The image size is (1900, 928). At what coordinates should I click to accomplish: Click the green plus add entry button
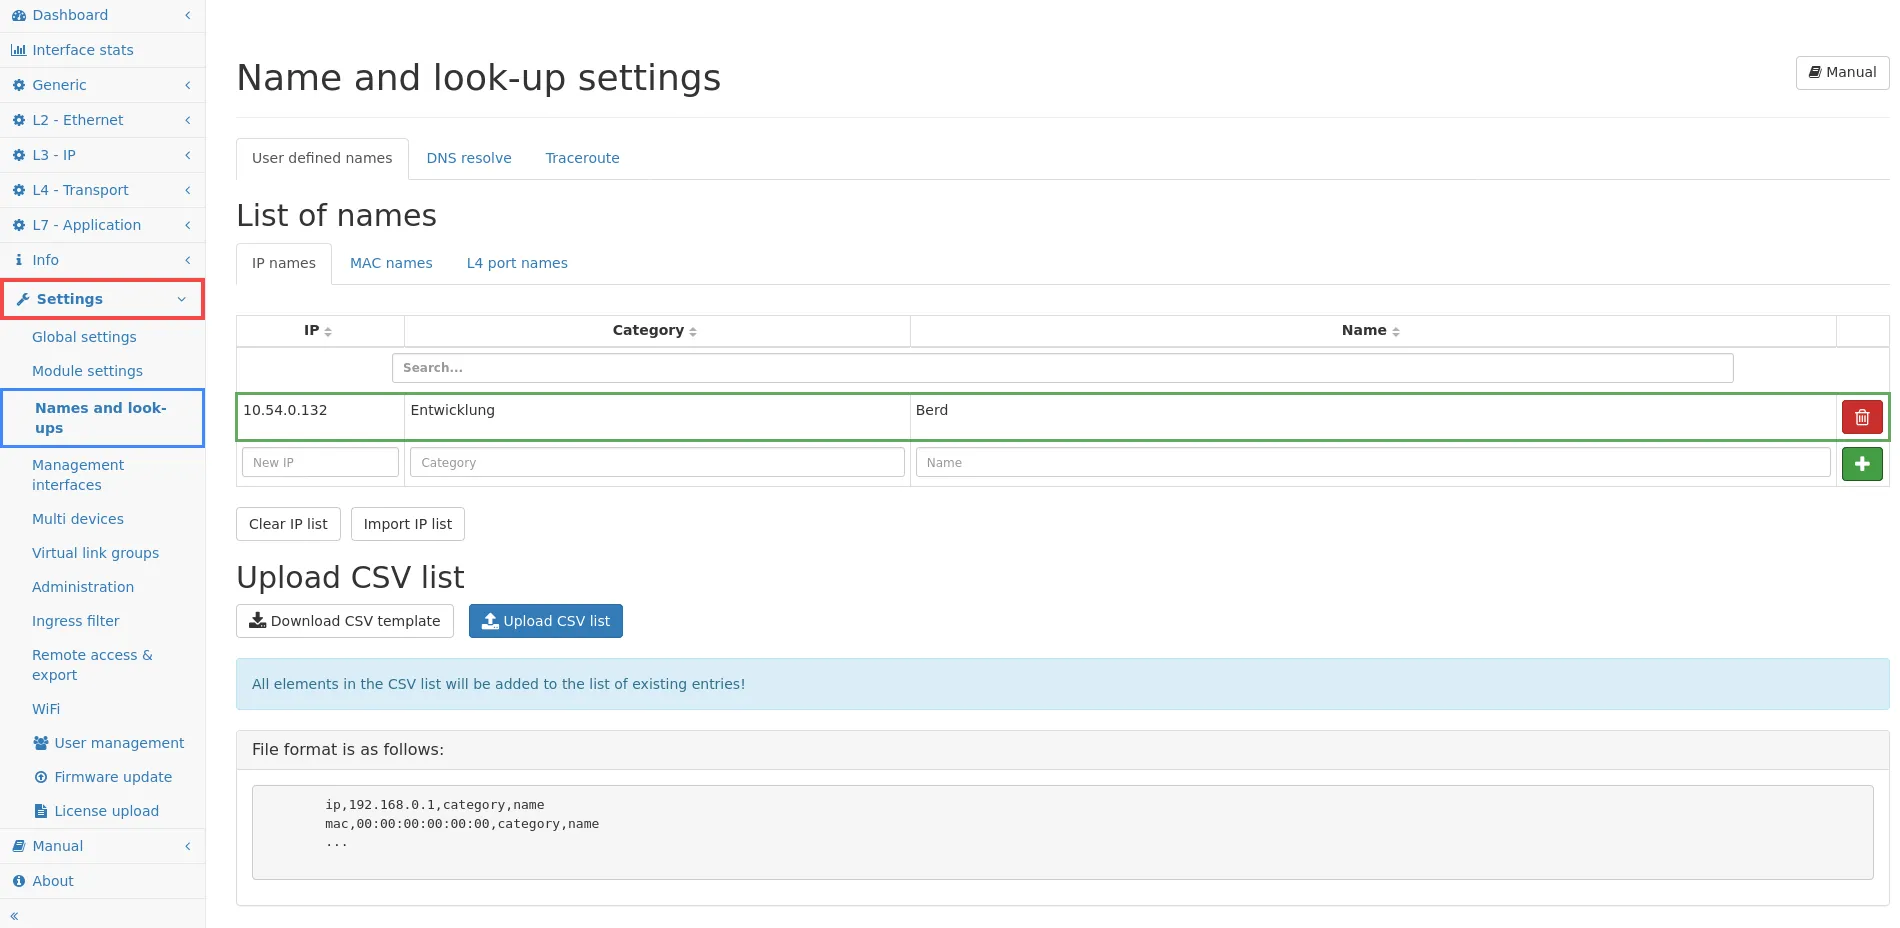pos(1861,464)
